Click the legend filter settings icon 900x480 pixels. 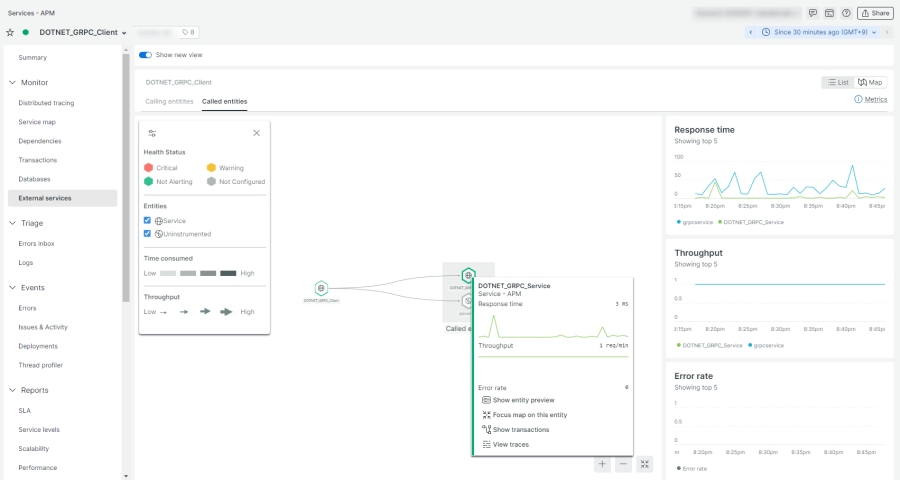pyautogui.click(x=152, y=133)
